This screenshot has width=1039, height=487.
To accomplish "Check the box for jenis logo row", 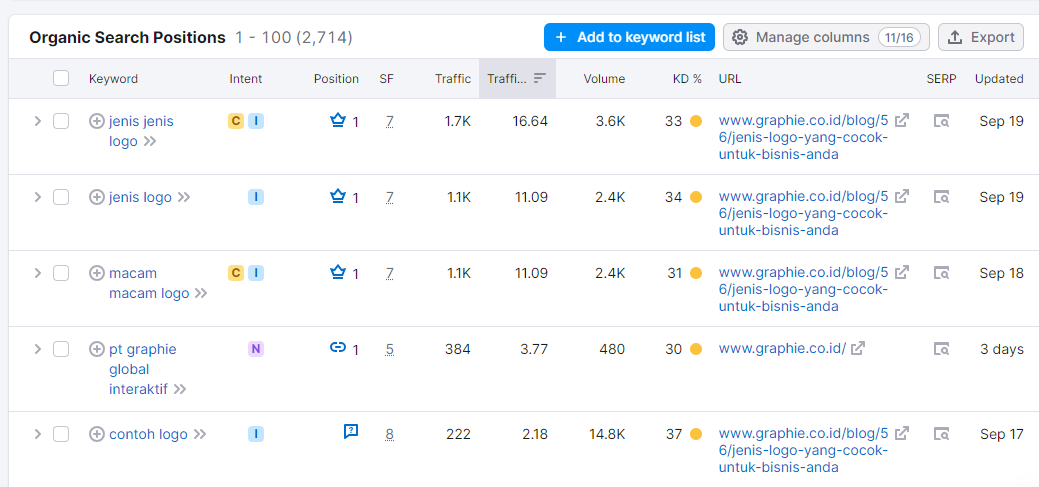I will click(61, 197).
